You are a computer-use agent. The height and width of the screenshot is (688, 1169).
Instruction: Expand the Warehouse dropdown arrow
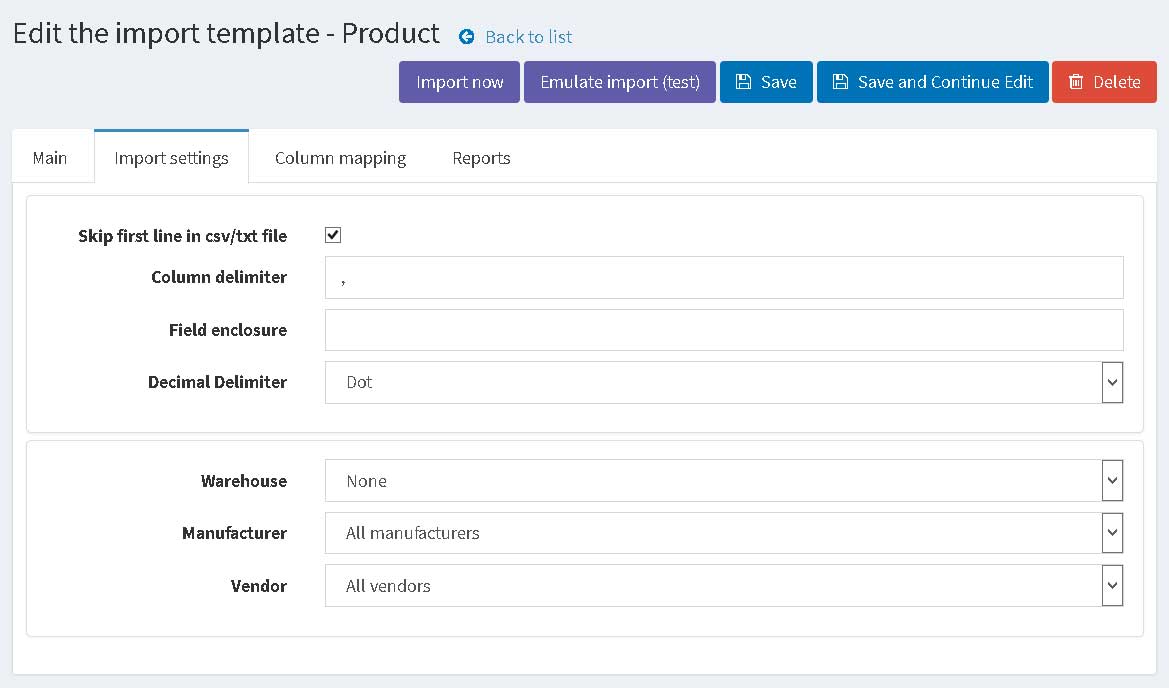click(1112, 481)
